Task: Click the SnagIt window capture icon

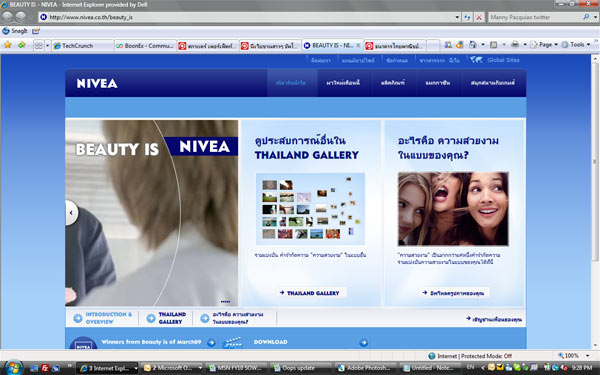Action: coord(36,31)
